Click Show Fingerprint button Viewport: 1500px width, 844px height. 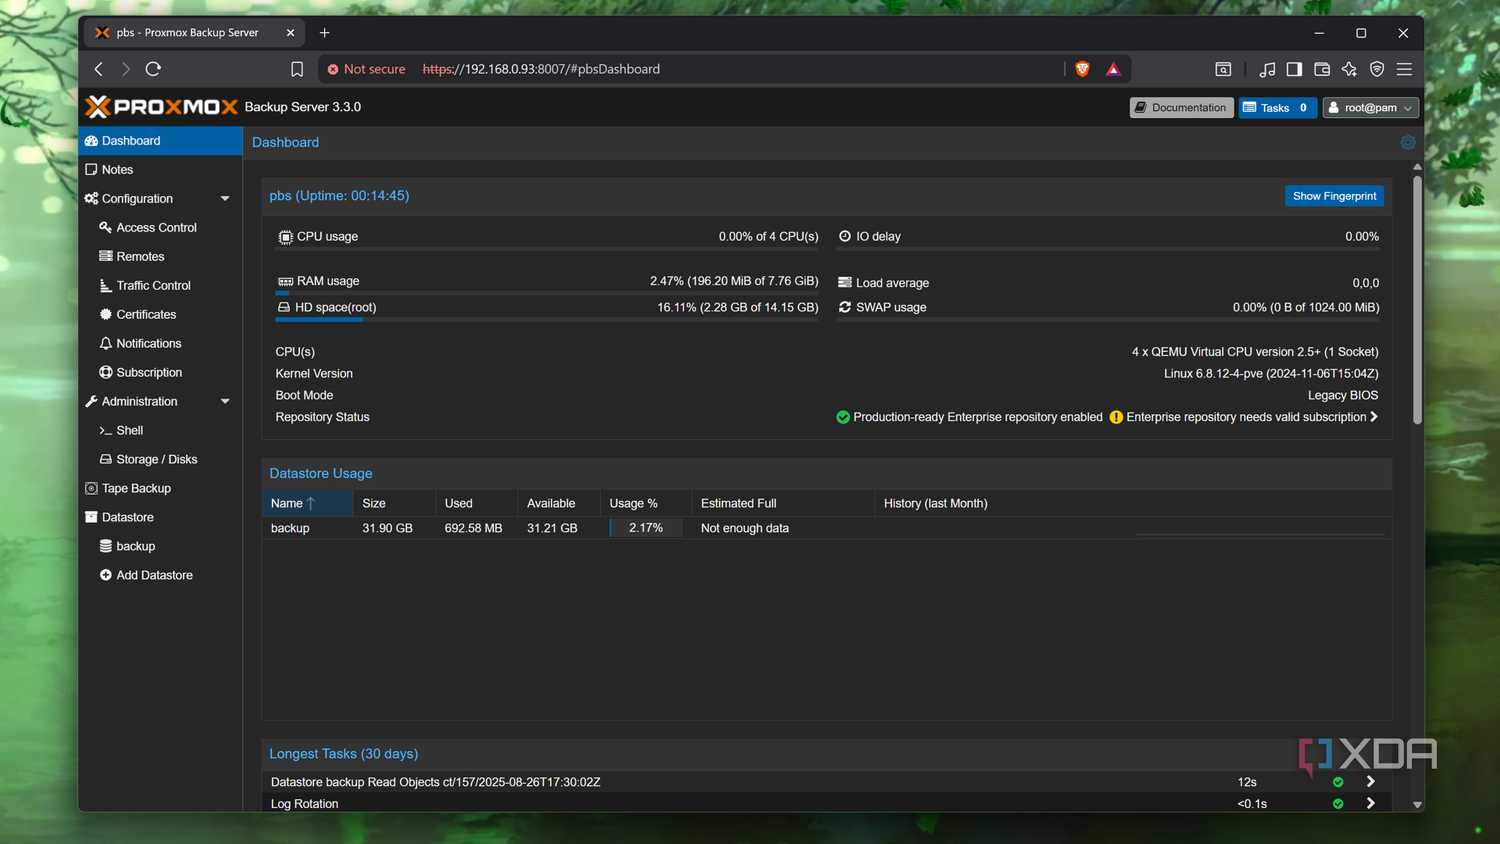click(x=1334, y=196)
